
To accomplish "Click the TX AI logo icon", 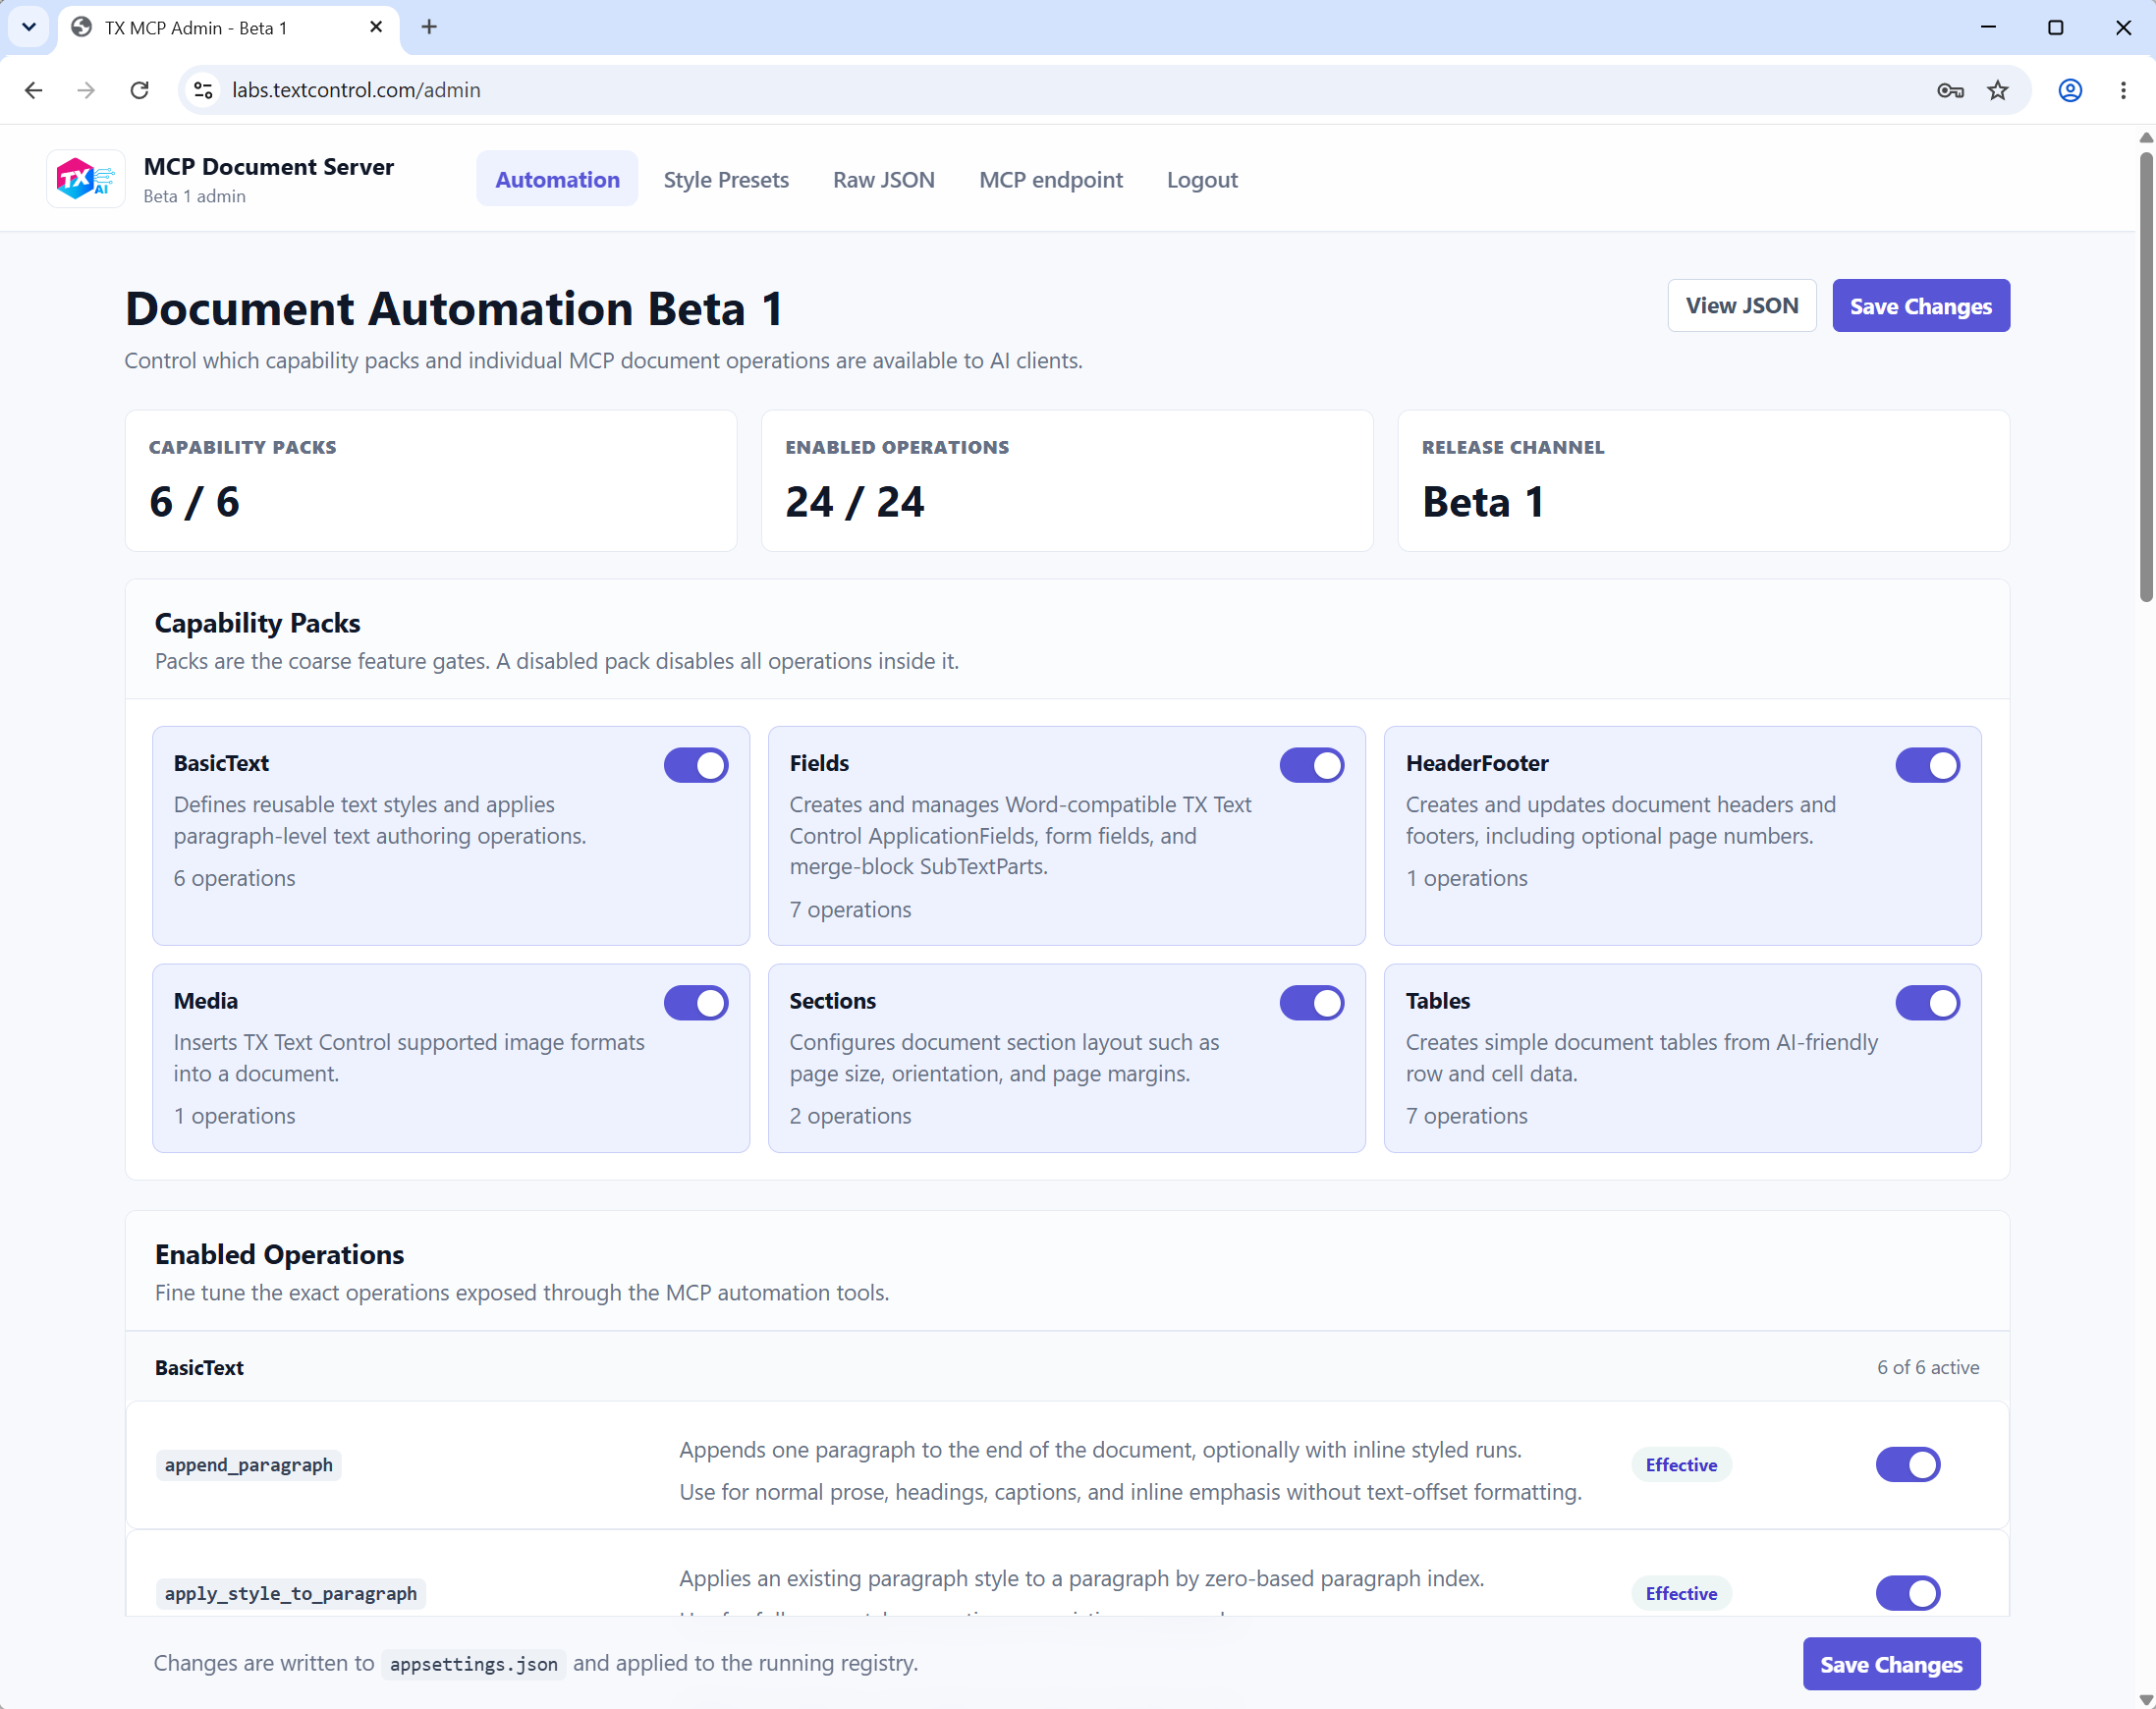I will [86, 179].
